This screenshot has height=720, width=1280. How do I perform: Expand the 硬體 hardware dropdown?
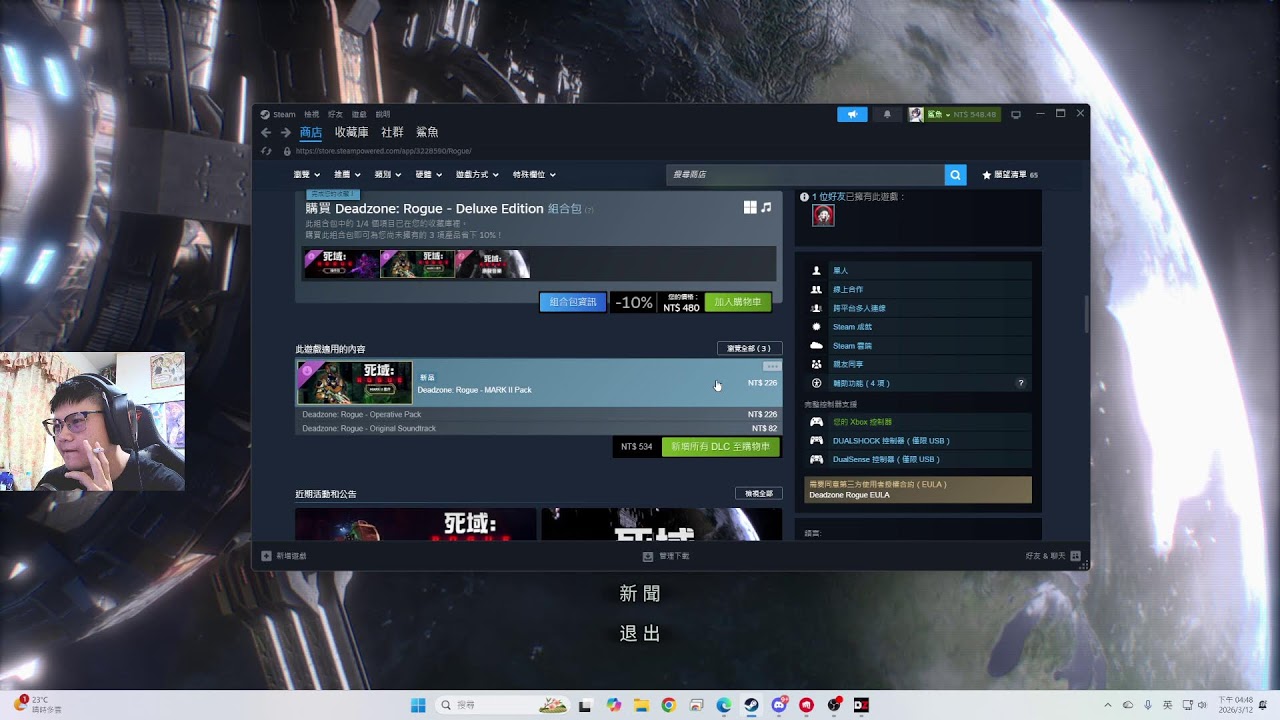click(429, 175)
